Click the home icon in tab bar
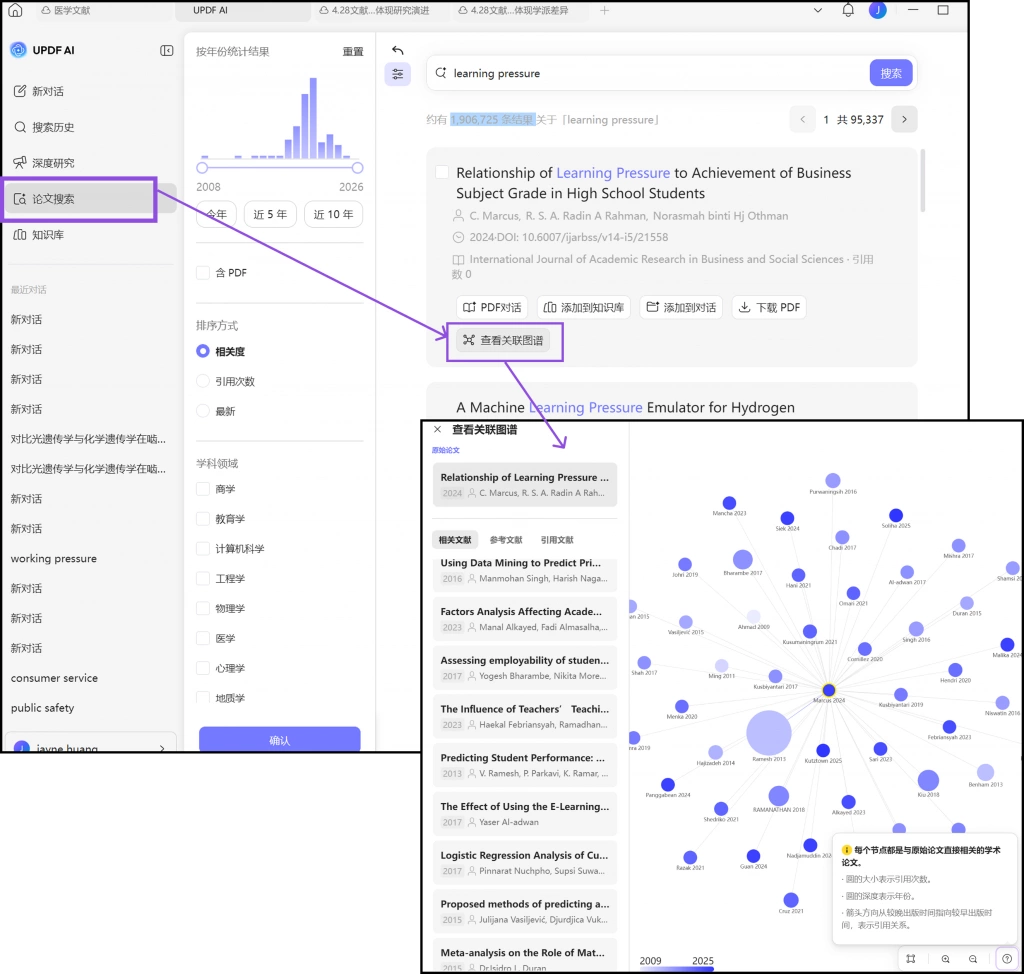1024x974 pixels. click(x=15, y=10)
